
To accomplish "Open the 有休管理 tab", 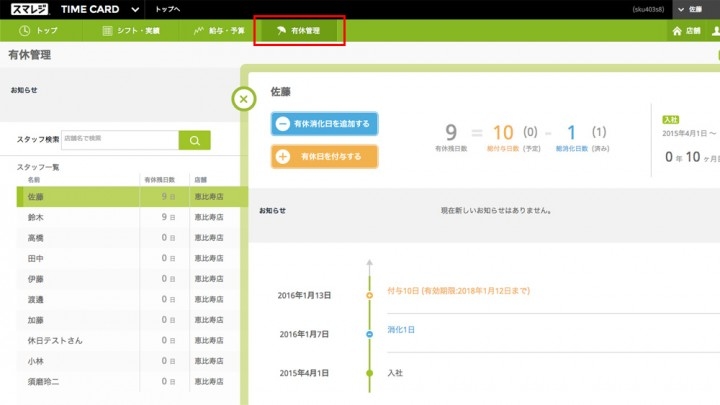I will coord(300,31).
